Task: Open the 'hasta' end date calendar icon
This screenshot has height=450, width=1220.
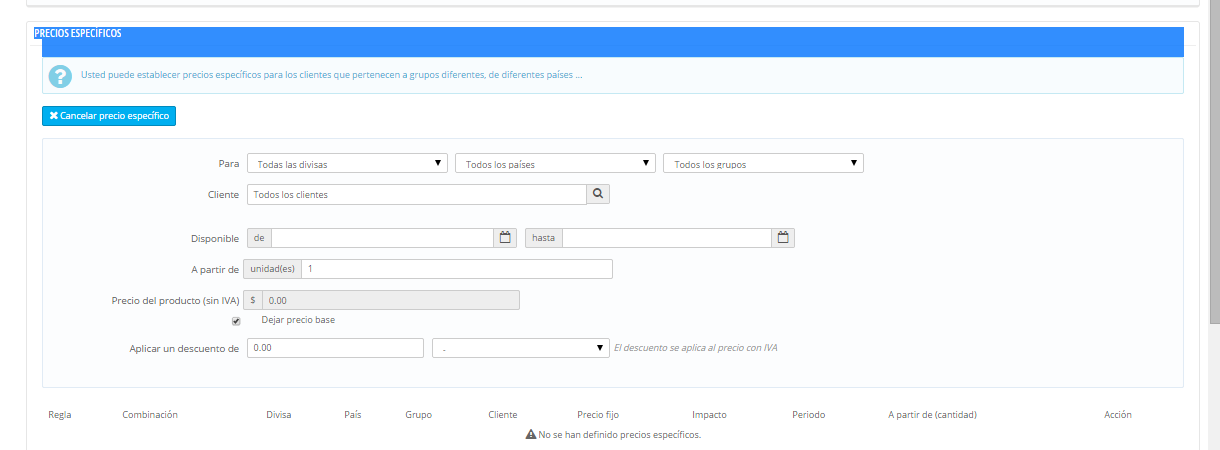Action: coord(783,238)
